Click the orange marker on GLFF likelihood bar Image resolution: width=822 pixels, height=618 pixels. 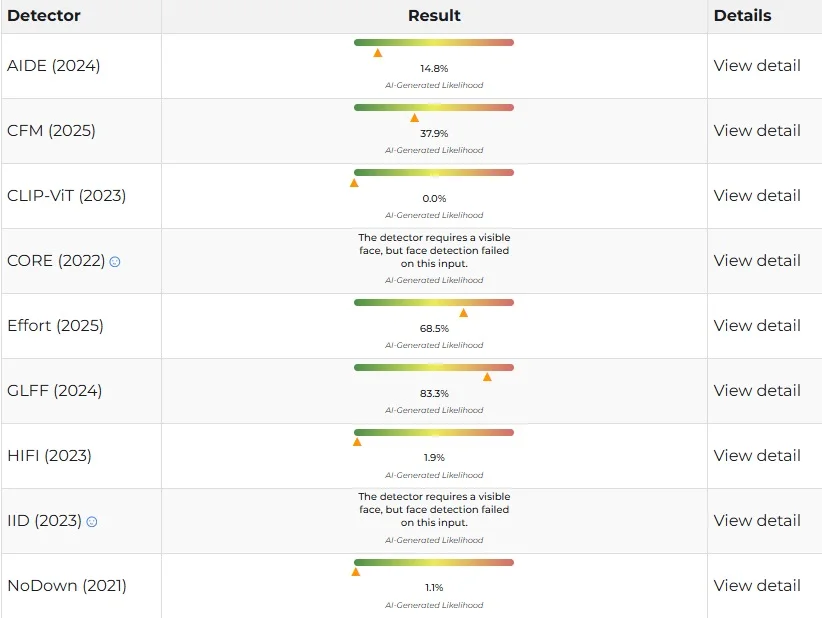487,377
